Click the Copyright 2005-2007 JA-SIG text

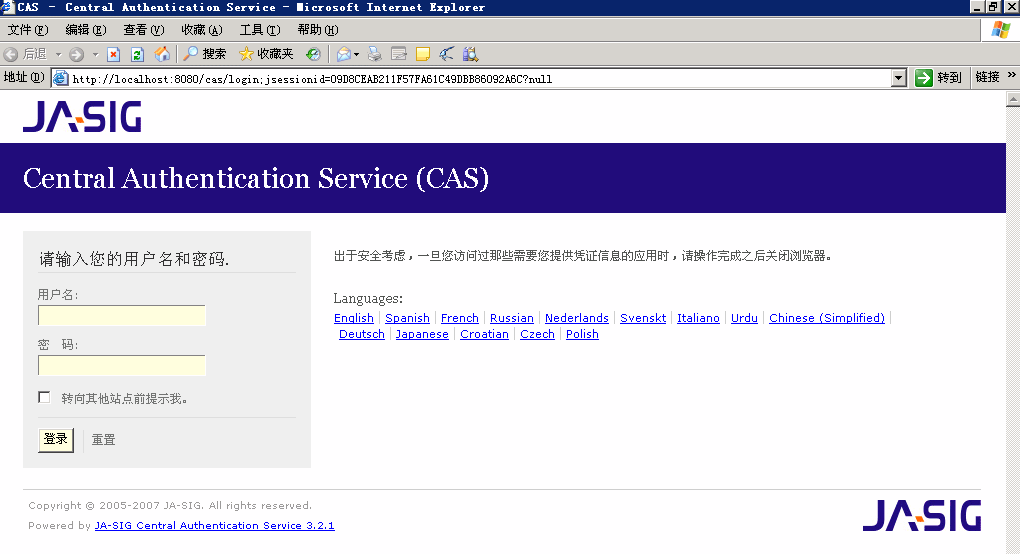(x=170, y=505)
